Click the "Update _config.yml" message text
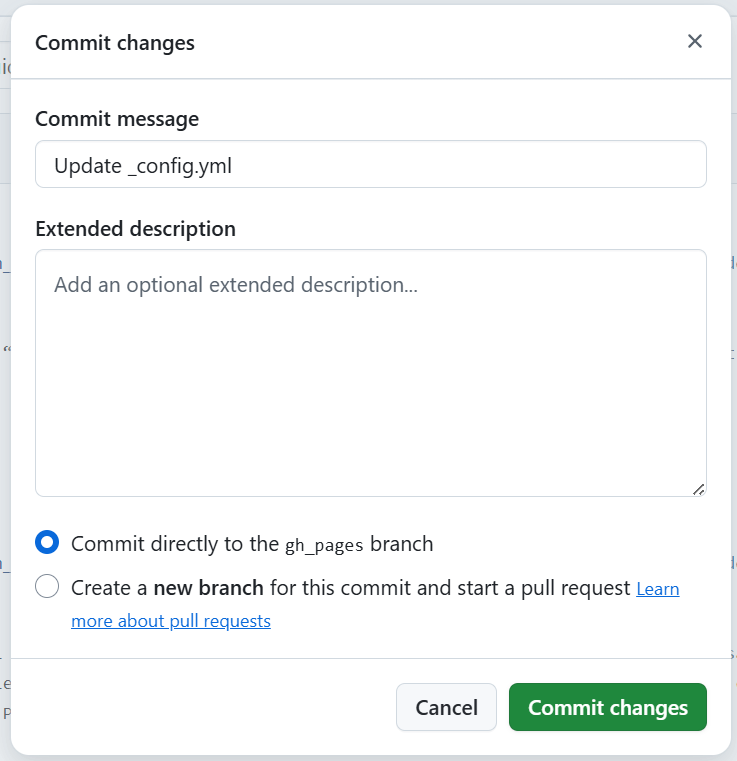The height and width of the screenshot is (761, 737). pos(143,166)
